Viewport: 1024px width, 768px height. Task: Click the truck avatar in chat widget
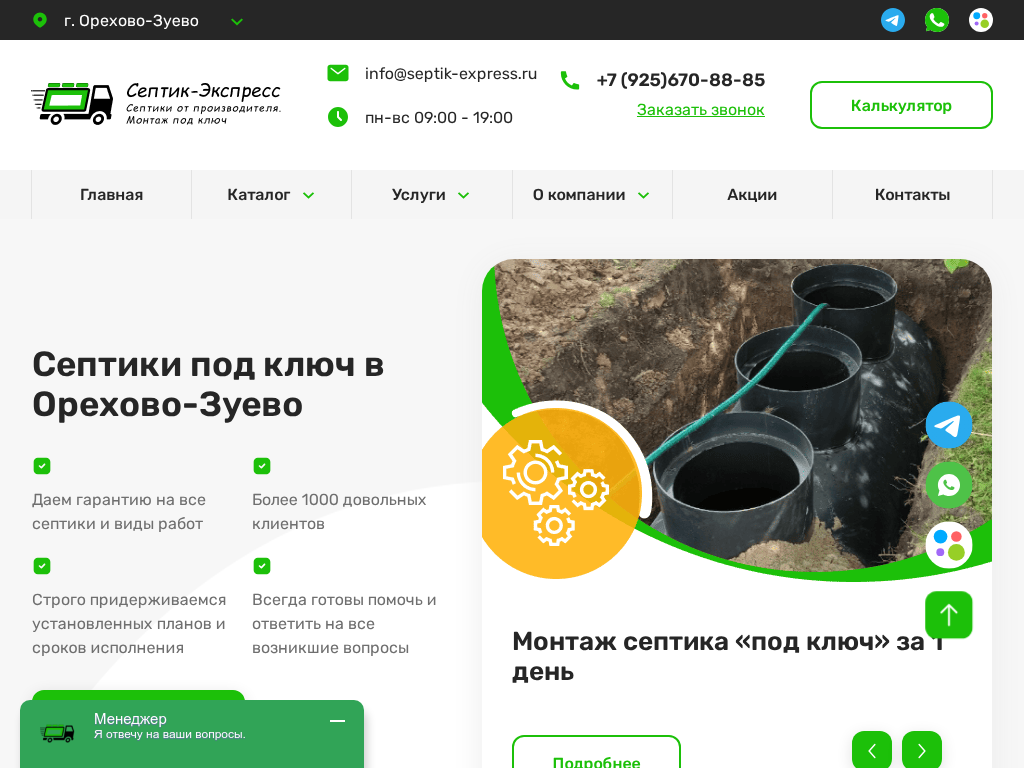pyautogui.click(x=57, y=733)
